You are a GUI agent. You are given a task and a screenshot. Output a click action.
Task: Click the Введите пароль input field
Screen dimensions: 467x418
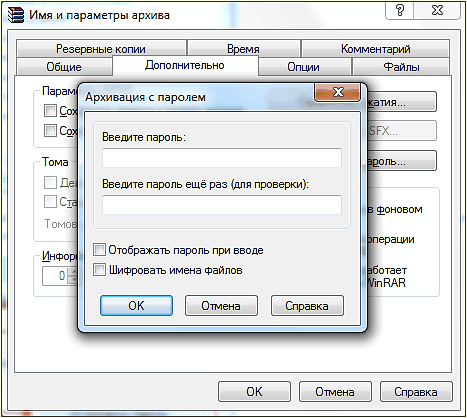[222, 158]
